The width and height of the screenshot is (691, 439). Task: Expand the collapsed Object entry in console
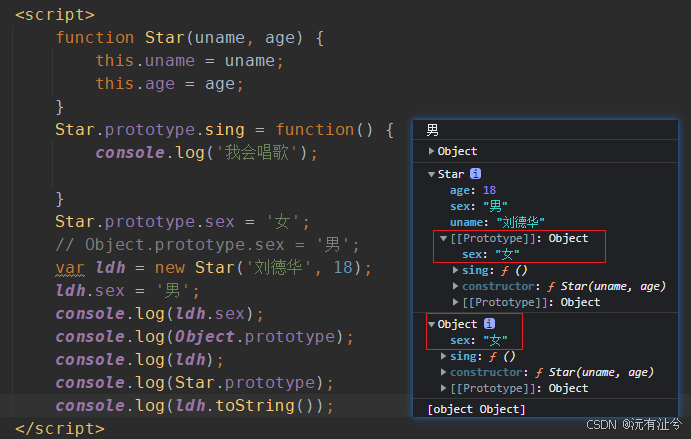point(431,151)
